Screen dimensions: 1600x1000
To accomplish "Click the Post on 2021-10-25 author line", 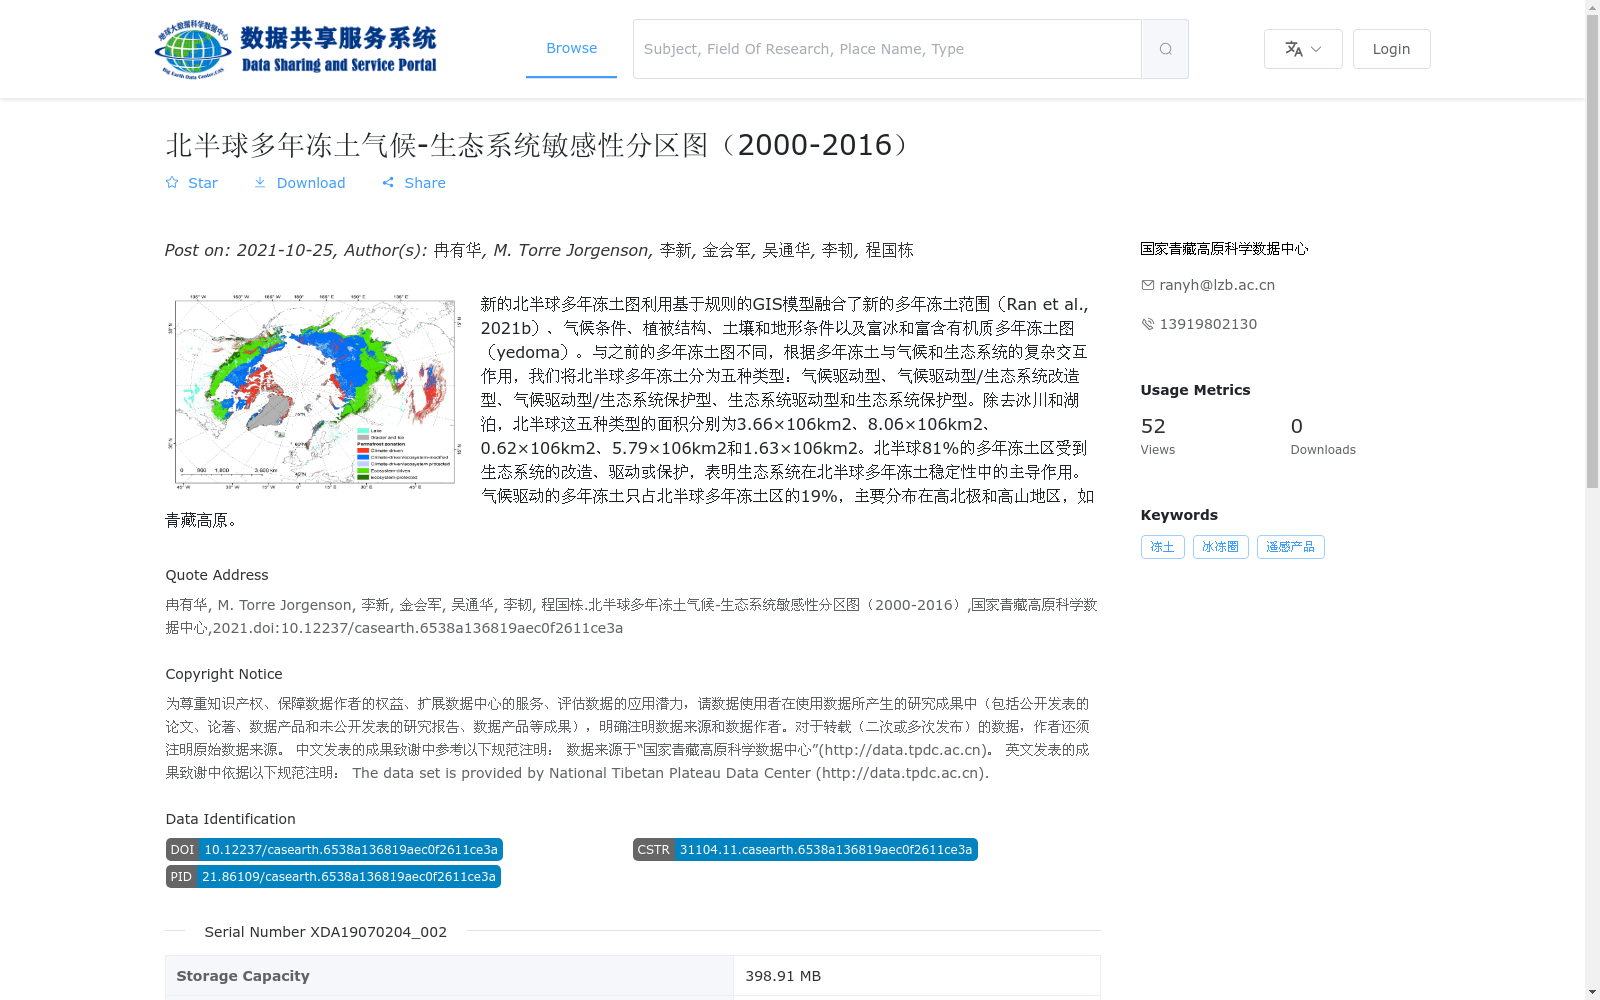I will click(x=539, y=250).
